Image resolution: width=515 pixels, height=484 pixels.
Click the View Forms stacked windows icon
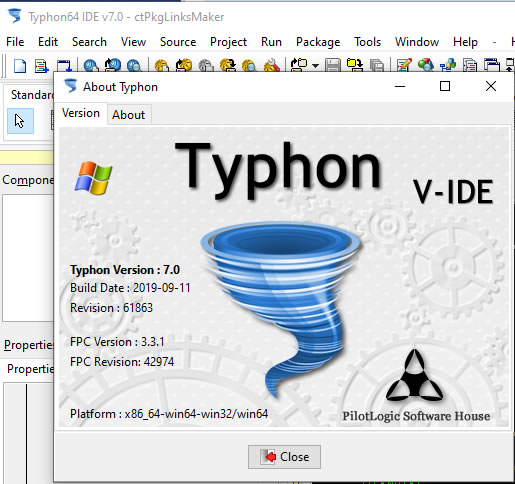pos(492,65)
